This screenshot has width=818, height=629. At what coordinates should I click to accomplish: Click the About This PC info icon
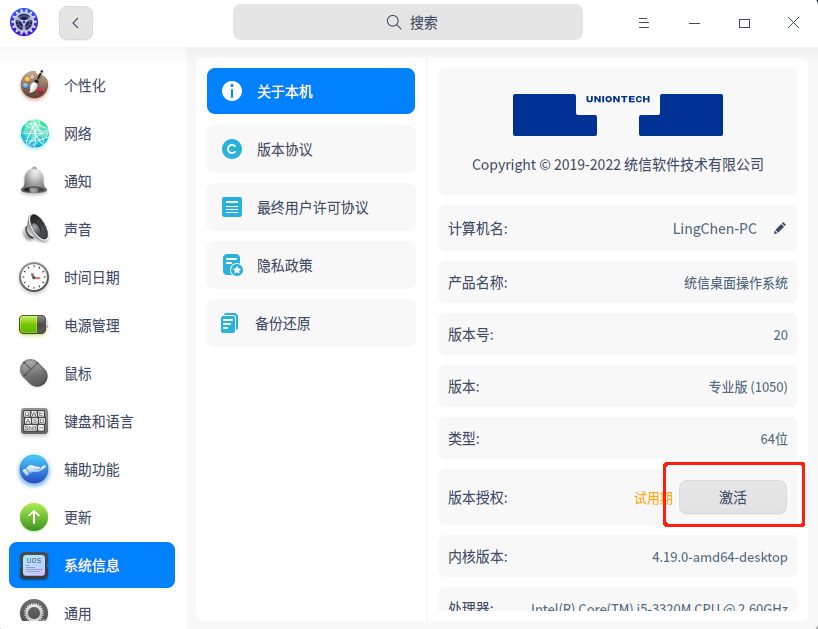click(232, 91)
